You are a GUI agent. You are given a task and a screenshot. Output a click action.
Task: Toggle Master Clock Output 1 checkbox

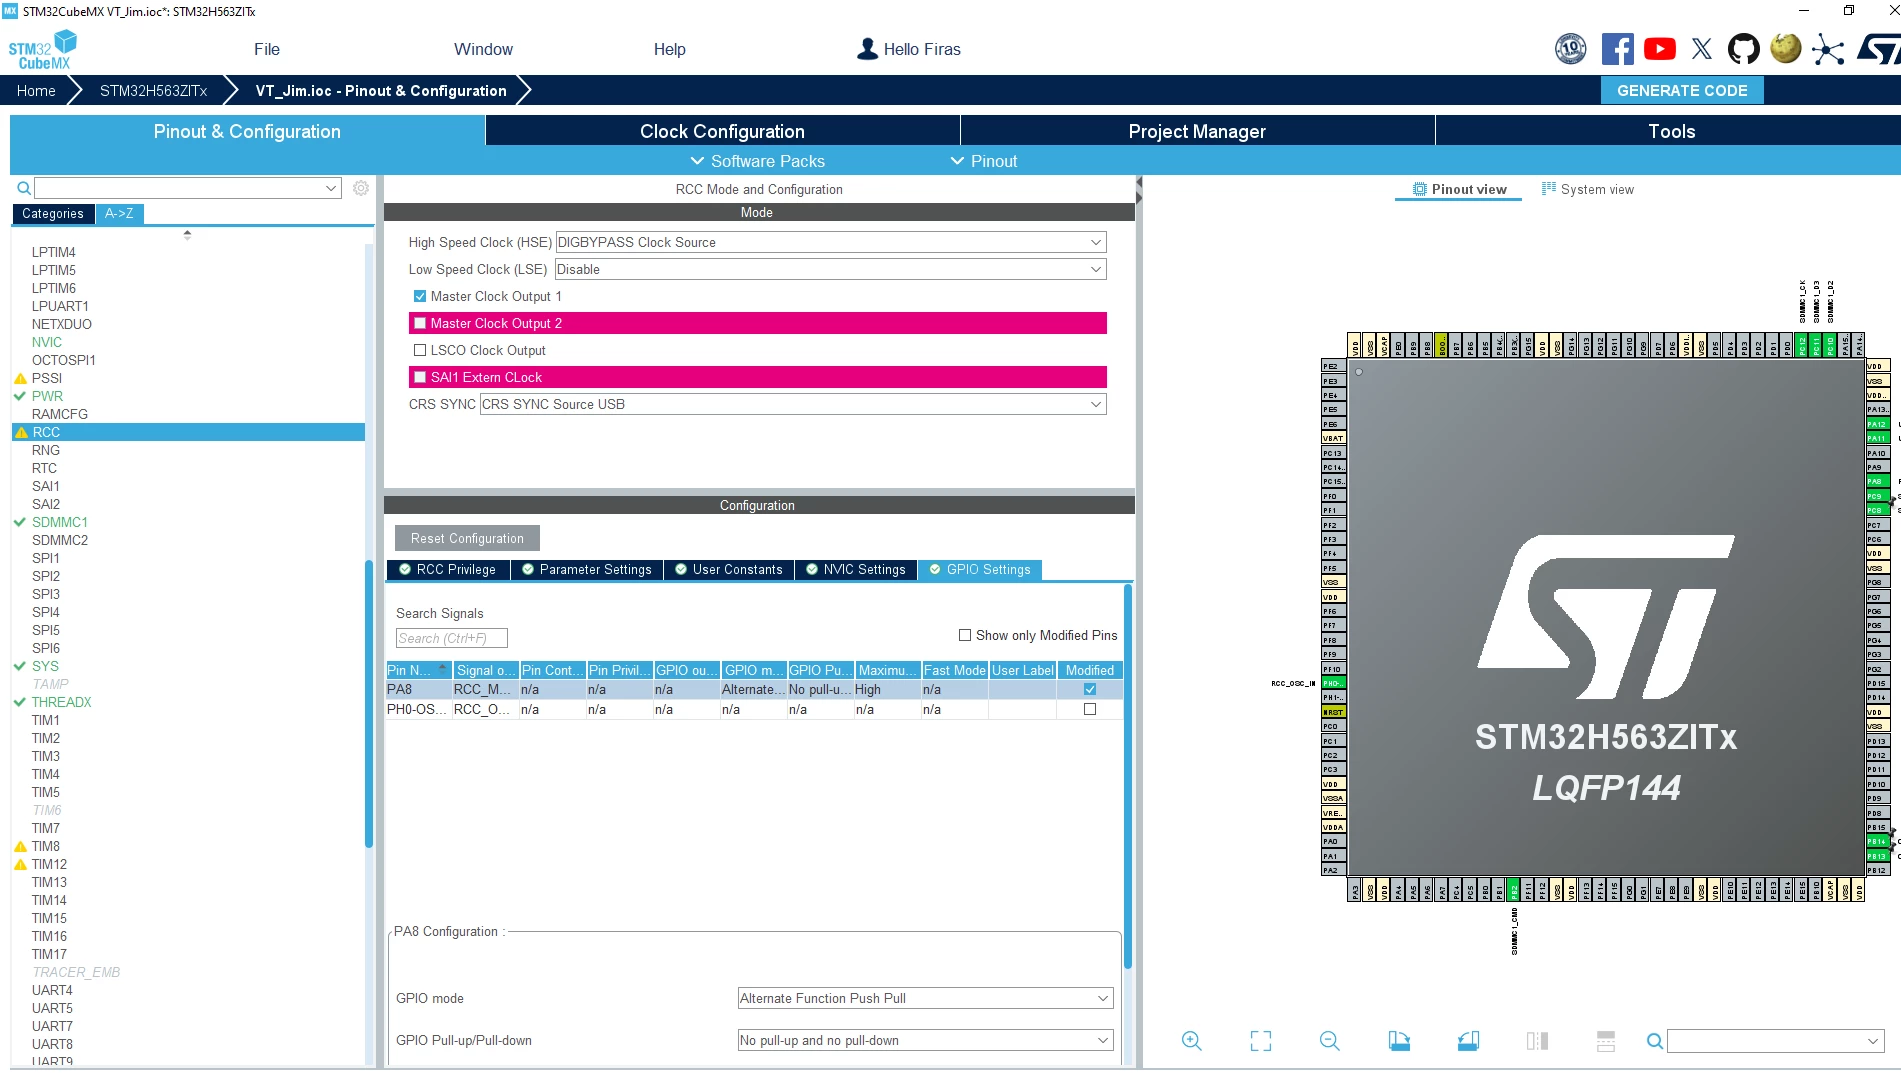coord(420,296)
